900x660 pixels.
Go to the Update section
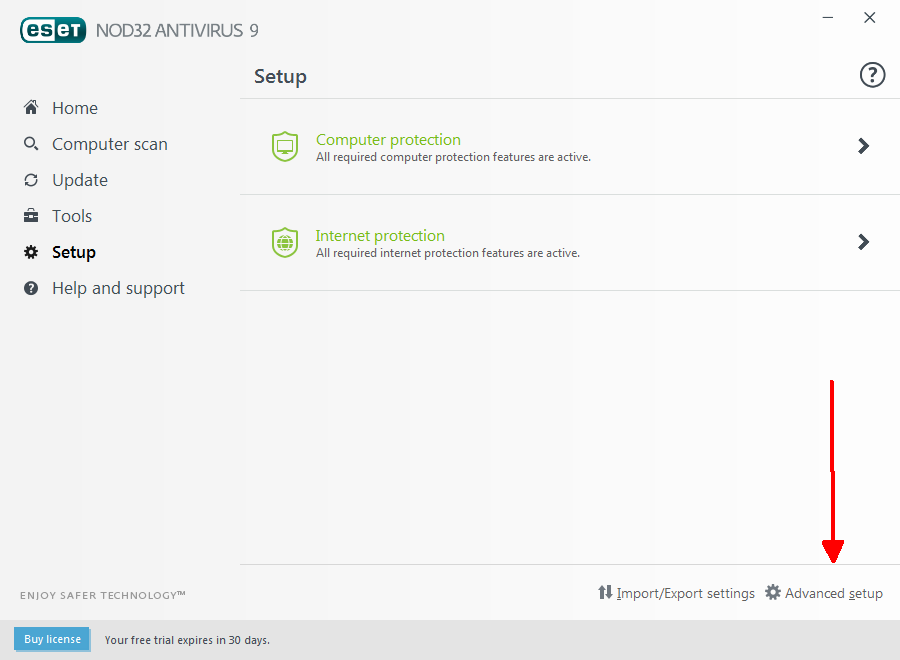(x=80, y=180)
